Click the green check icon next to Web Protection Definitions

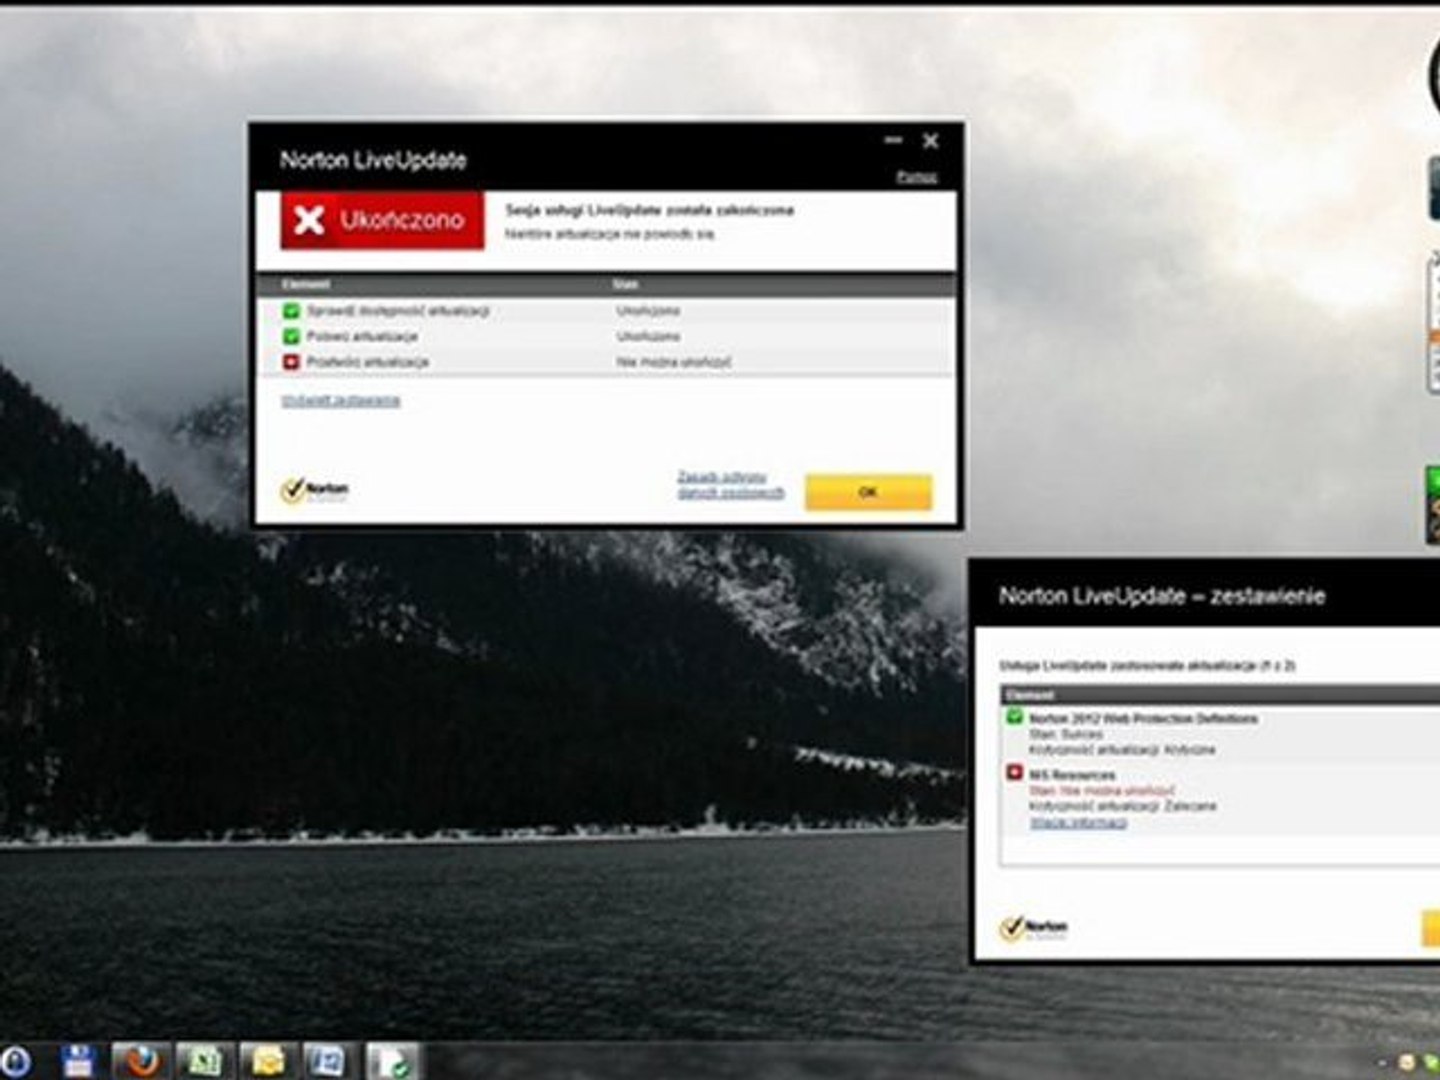click(1014, 718)
